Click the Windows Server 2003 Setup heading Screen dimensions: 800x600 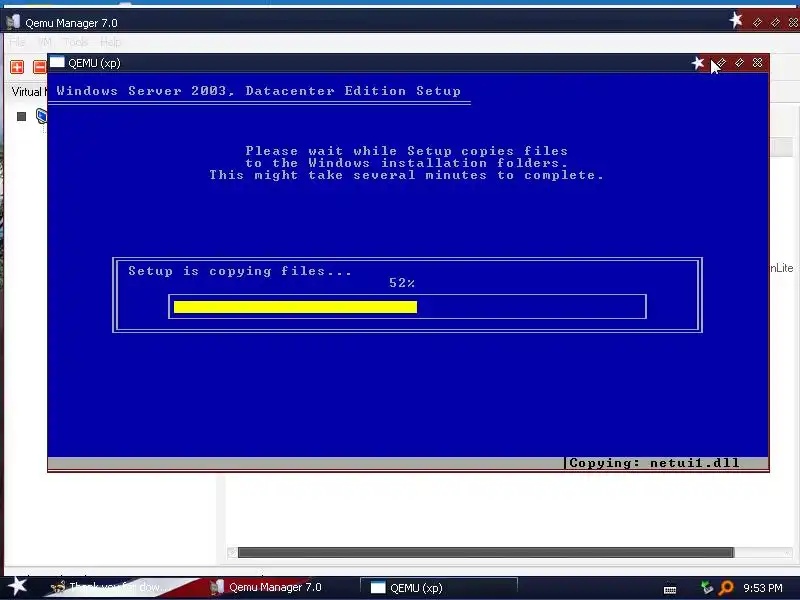pyautogui.click(x=259, y=91)
